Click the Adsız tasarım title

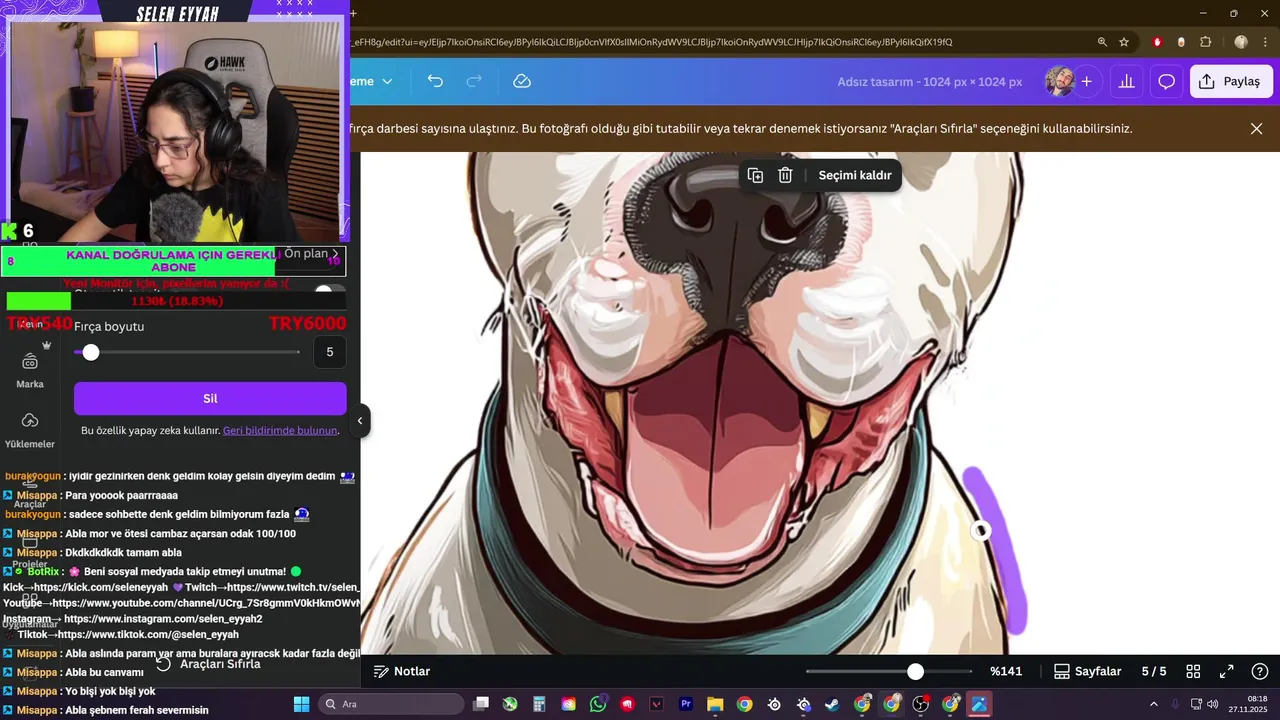[930, 81]
